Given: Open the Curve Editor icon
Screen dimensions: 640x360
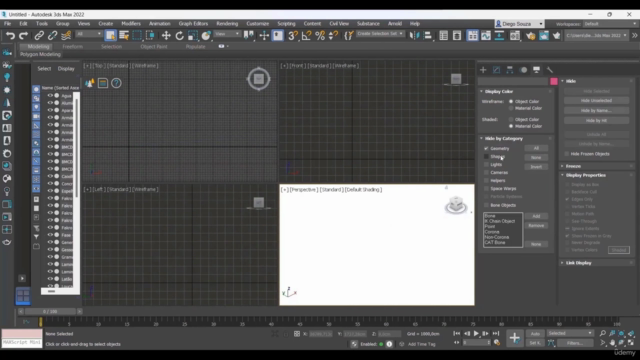Looking at the screenshot, I should click(486, 36).
